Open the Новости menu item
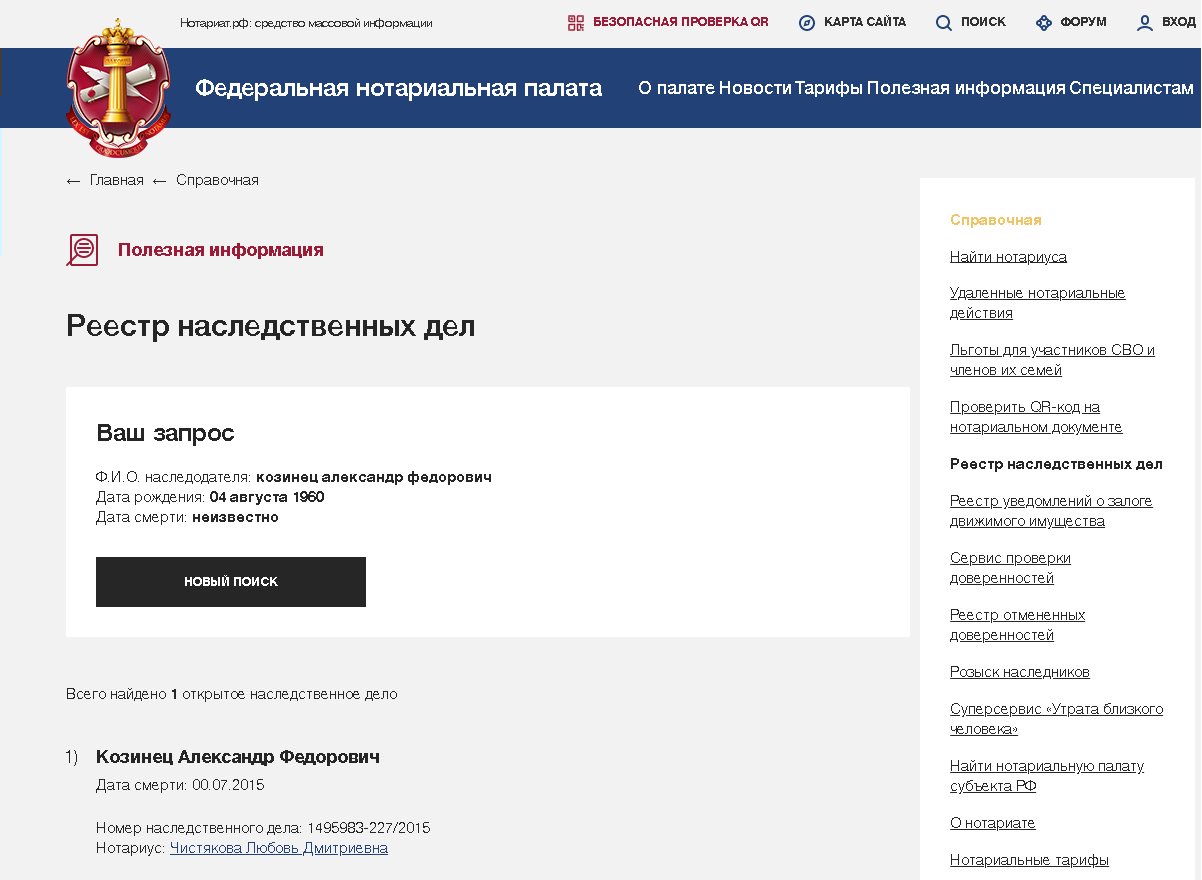The height and width of the screenshot is (880, 1202). pyautogui.click(x=755, y=88)
